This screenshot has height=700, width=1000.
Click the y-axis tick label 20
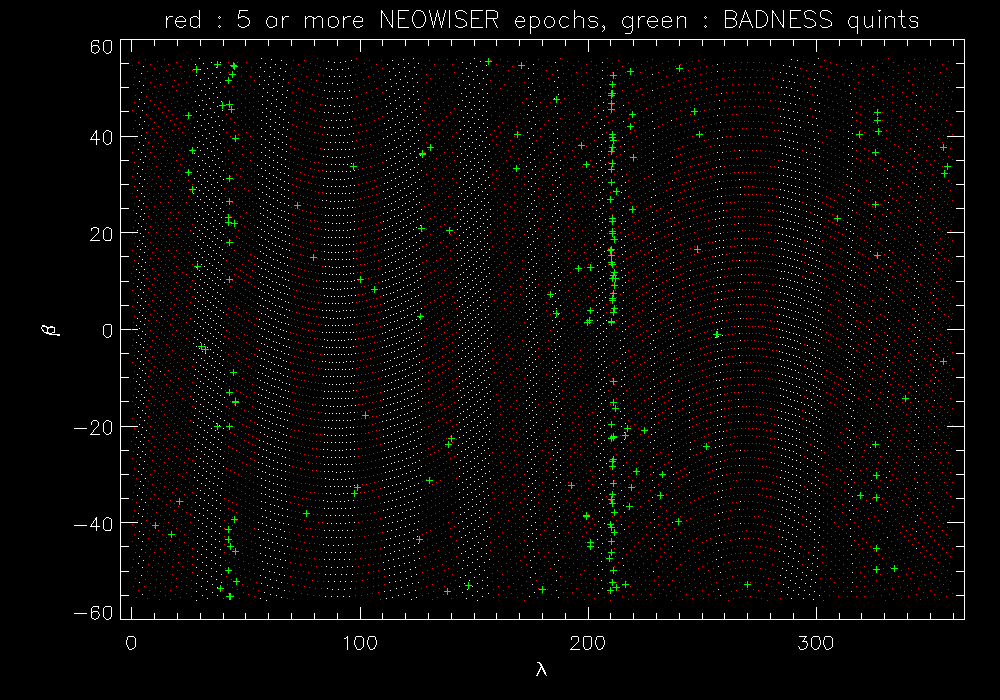click(101, 234)
